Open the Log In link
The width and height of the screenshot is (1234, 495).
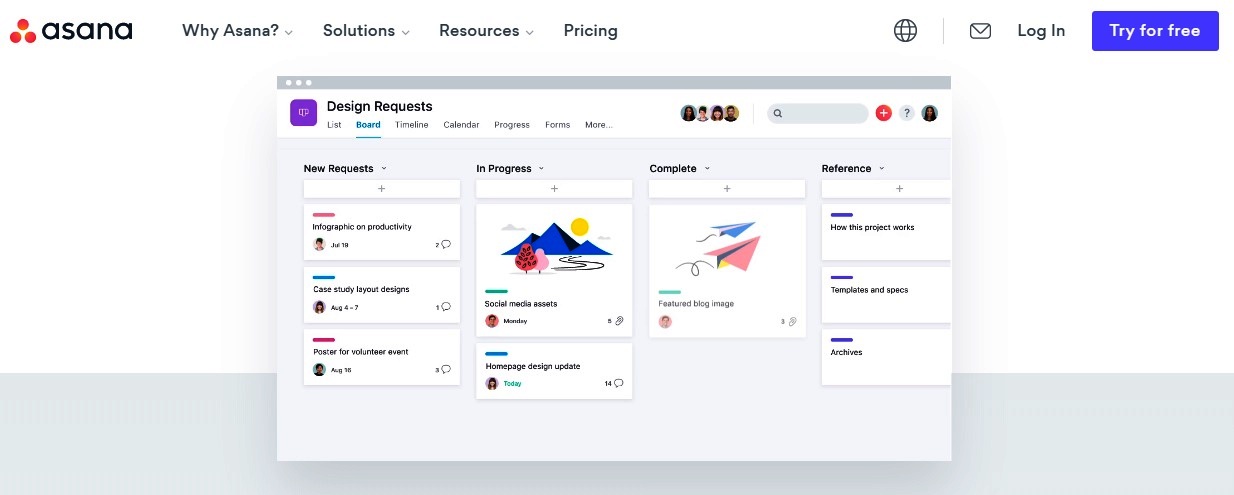click(x=1041, y=31)
